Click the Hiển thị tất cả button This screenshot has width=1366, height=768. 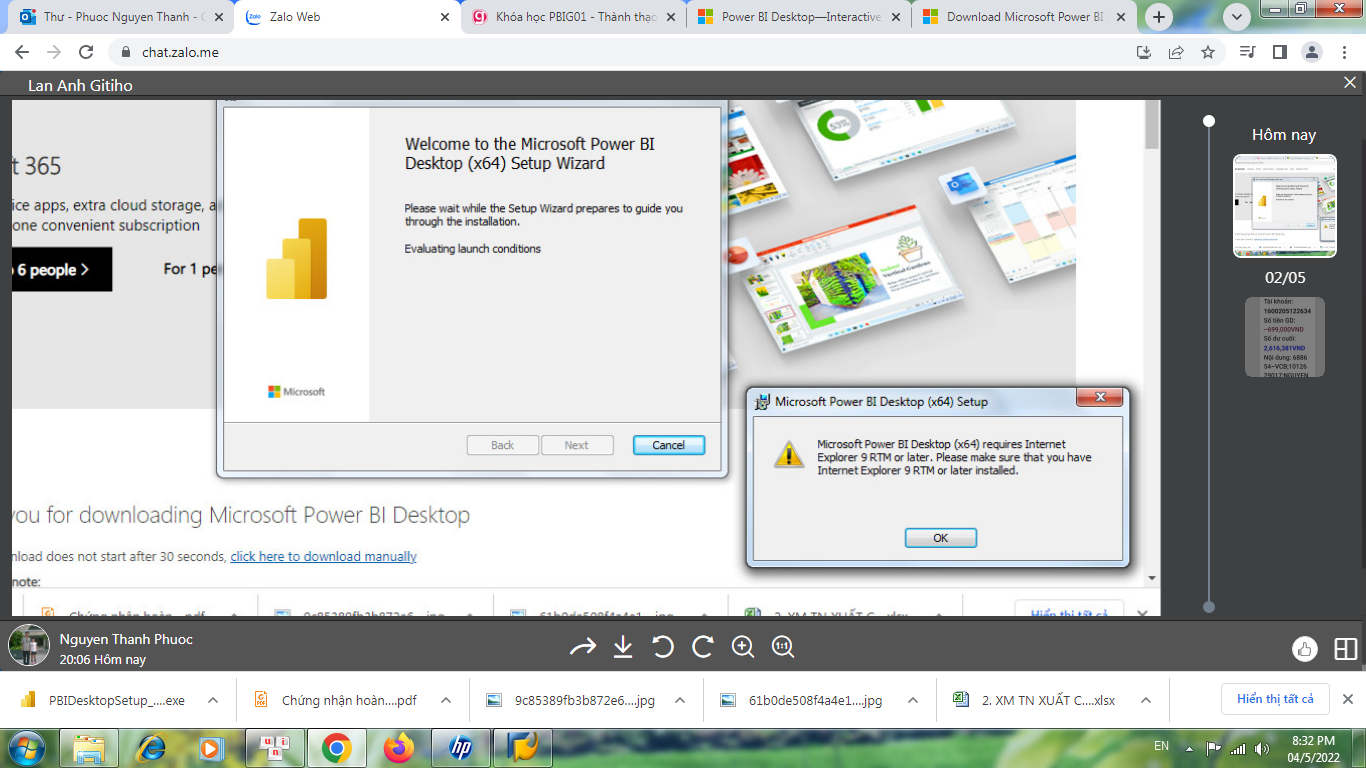tap(1275, 699)
